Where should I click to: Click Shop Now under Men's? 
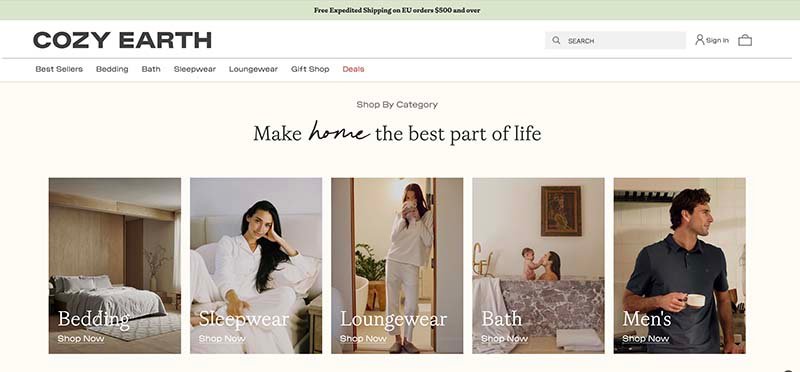pyautogui.click(x=645, y=338)
